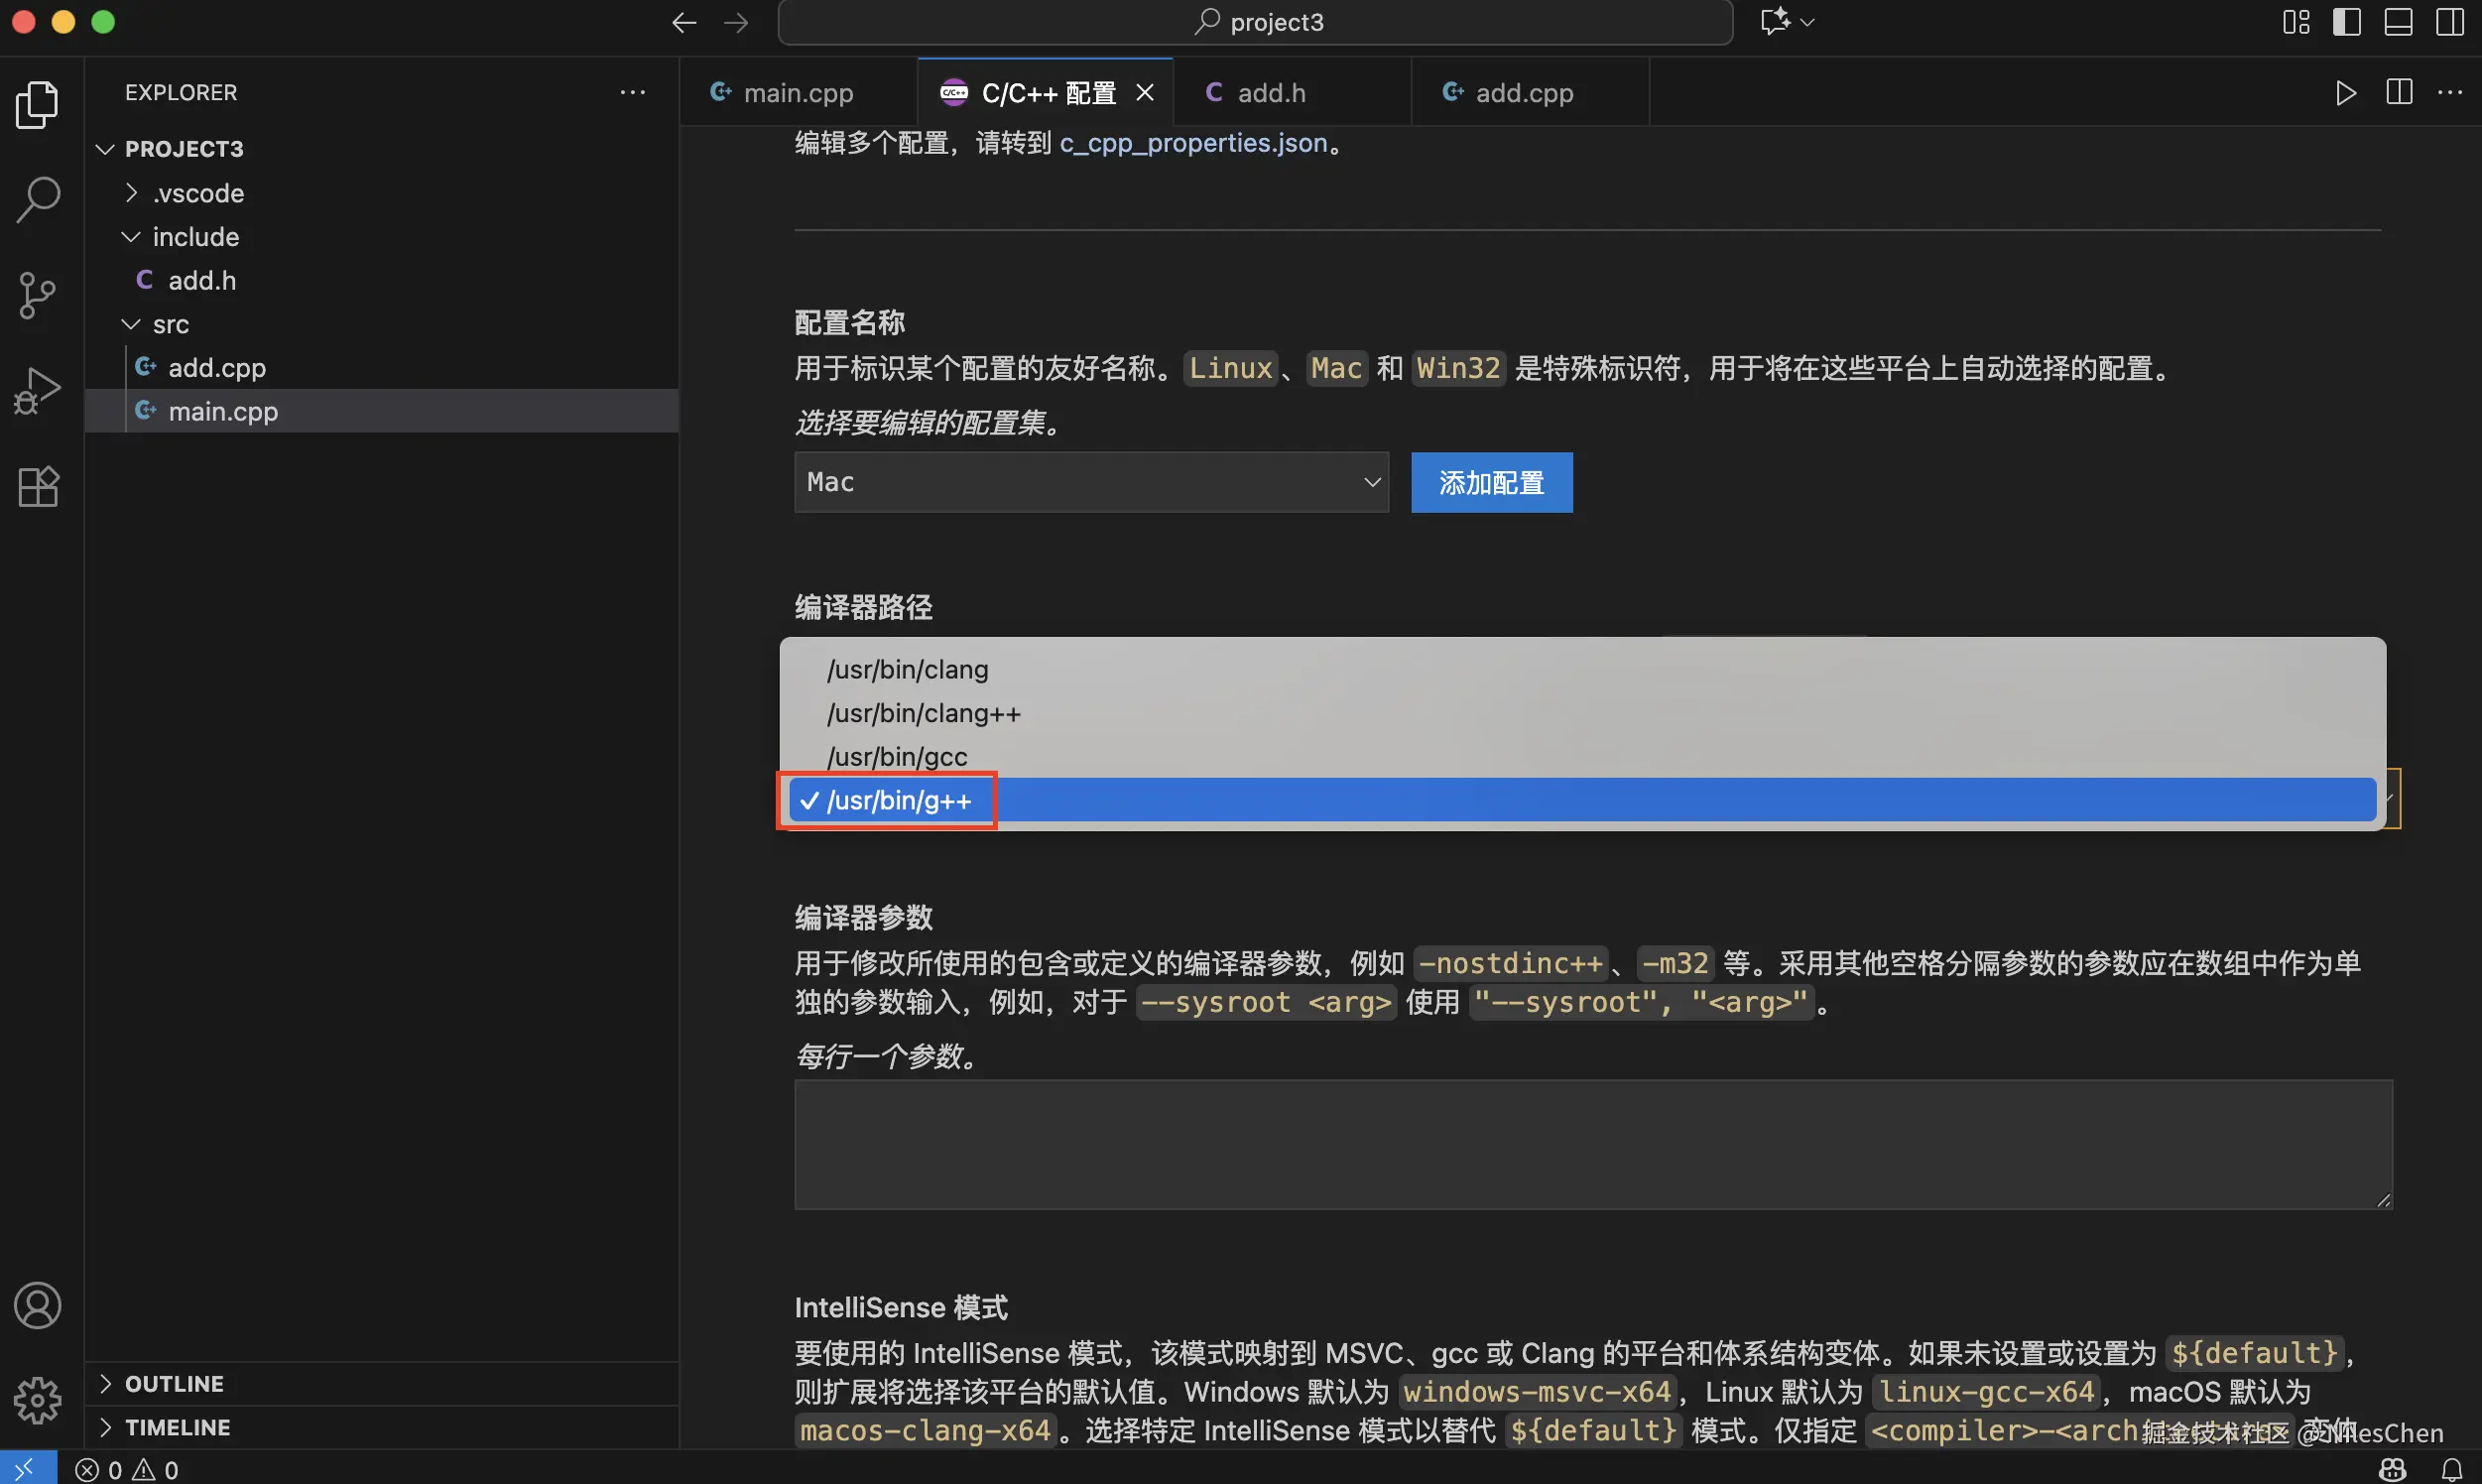Open Accounts menu icon
The height and width of the screenshot is (1484, 2482).
click(38, 1305)
